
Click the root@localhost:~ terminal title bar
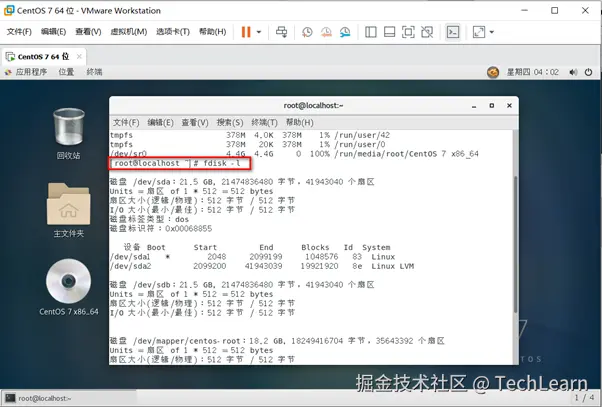click(314, 106)
